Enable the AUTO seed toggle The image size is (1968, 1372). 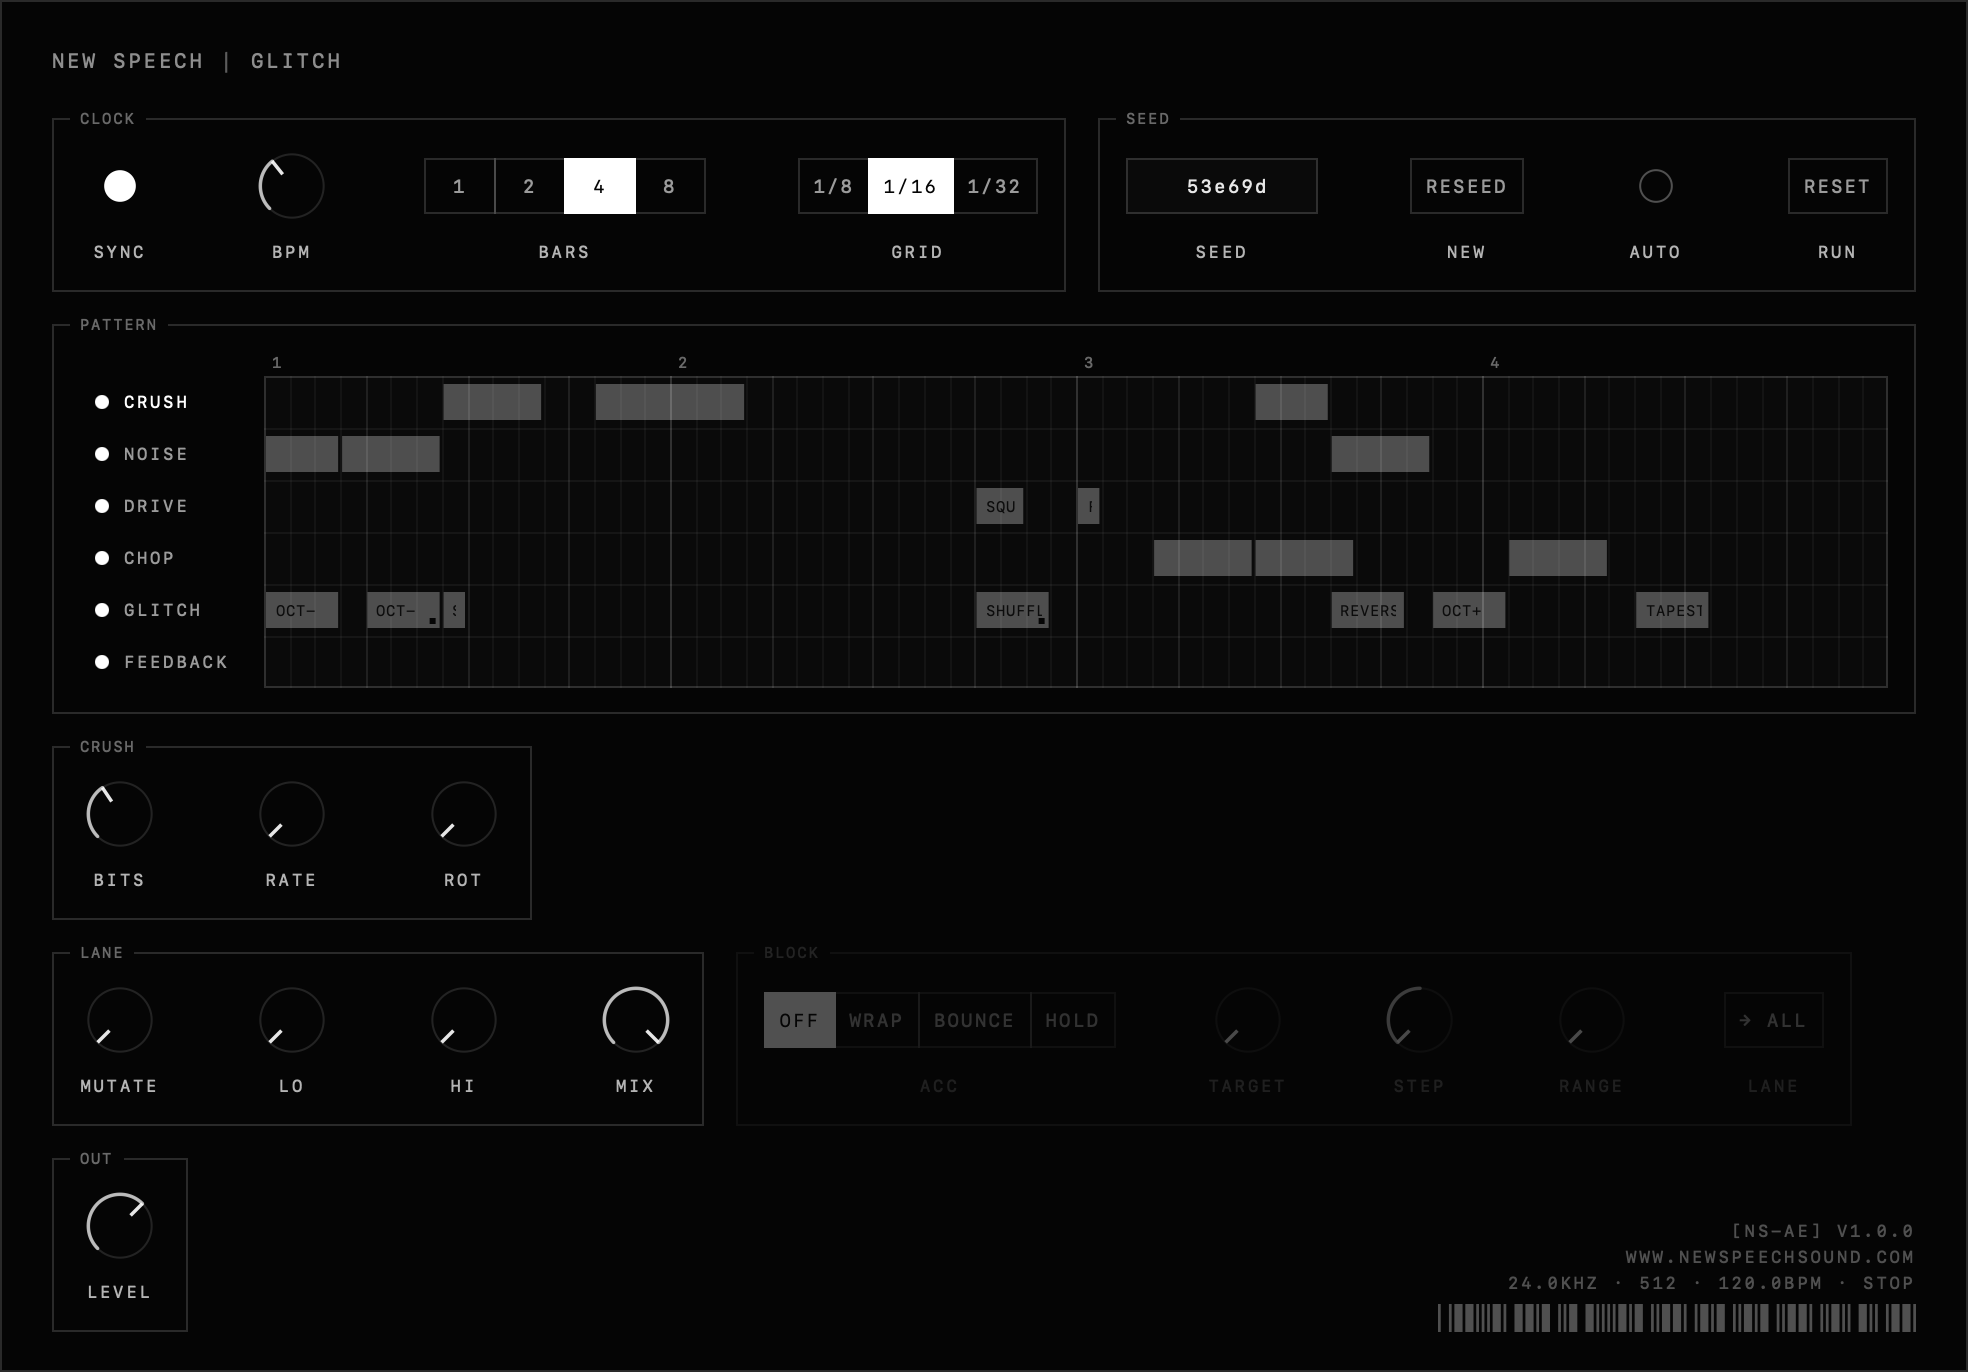click(1655, 186)
